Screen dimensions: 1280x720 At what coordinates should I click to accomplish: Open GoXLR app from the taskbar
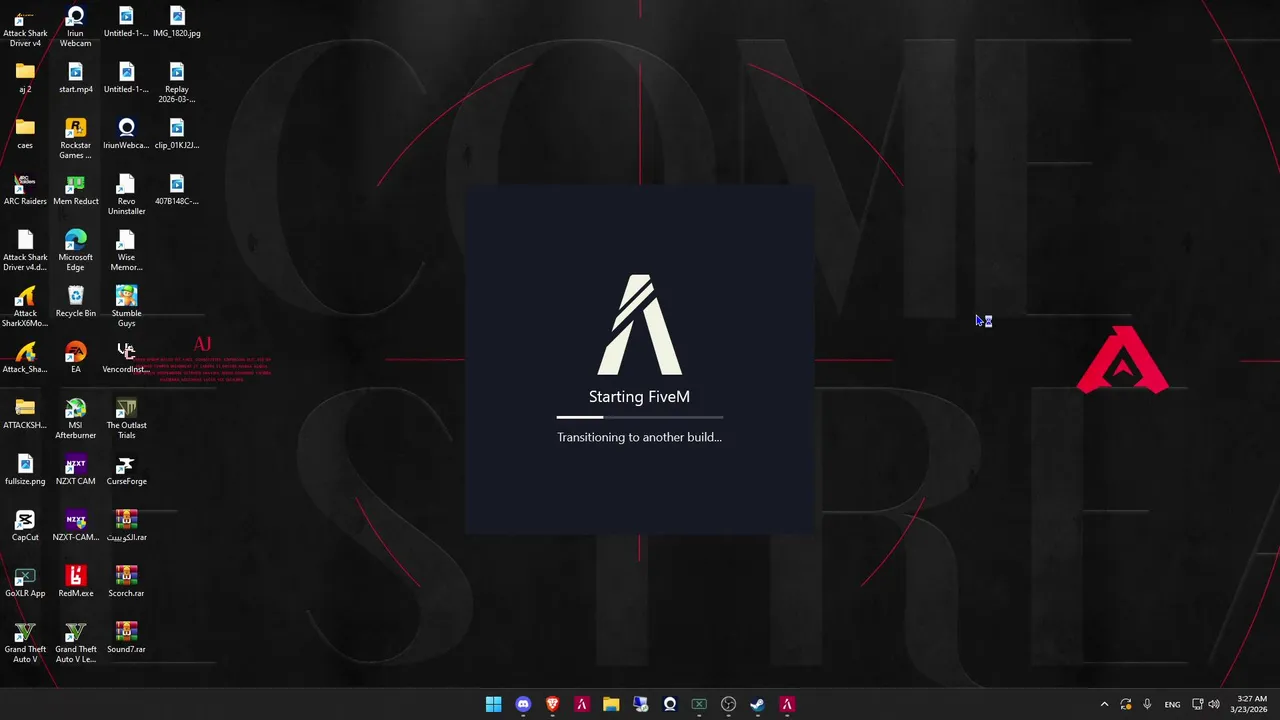(699, 704)
